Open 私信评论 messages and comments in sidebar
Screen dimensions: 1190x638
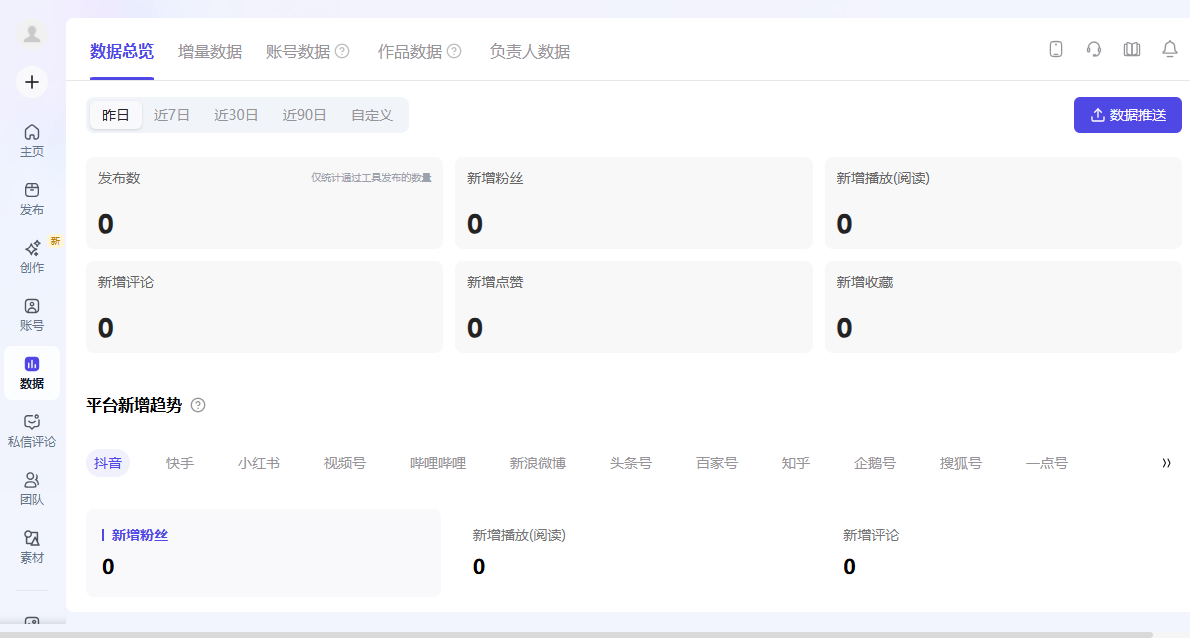pyautogui.click(x=32, y=431)
